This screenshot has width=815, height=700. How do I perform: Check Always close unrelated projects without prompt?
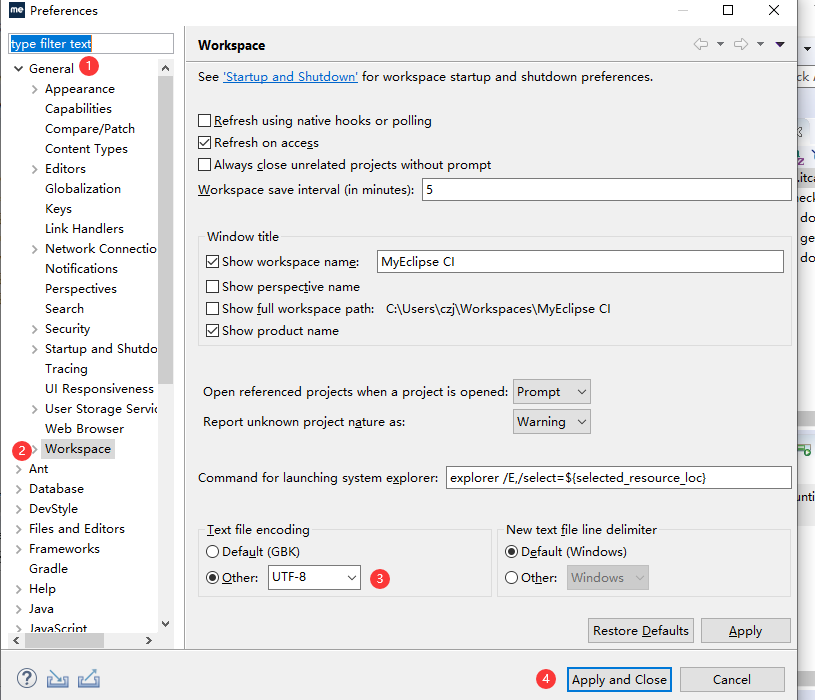[204, 165]
